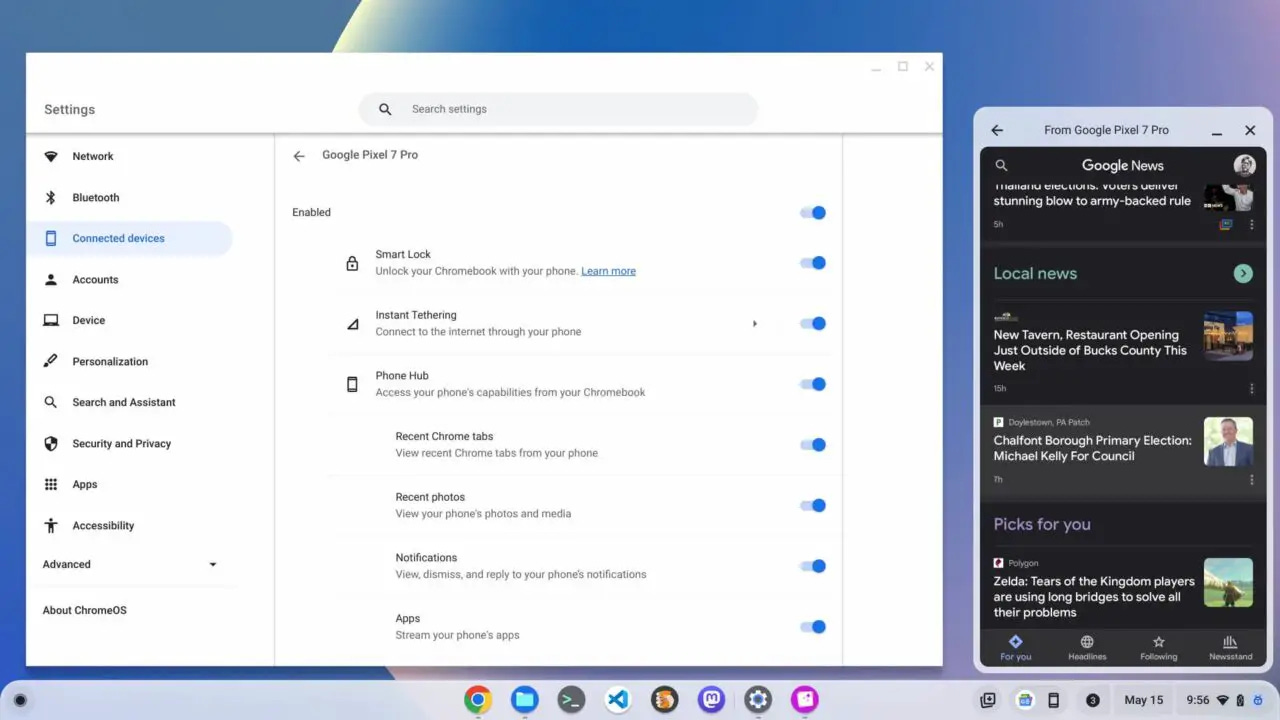Open the holding space tray icon

pos(988,700)
